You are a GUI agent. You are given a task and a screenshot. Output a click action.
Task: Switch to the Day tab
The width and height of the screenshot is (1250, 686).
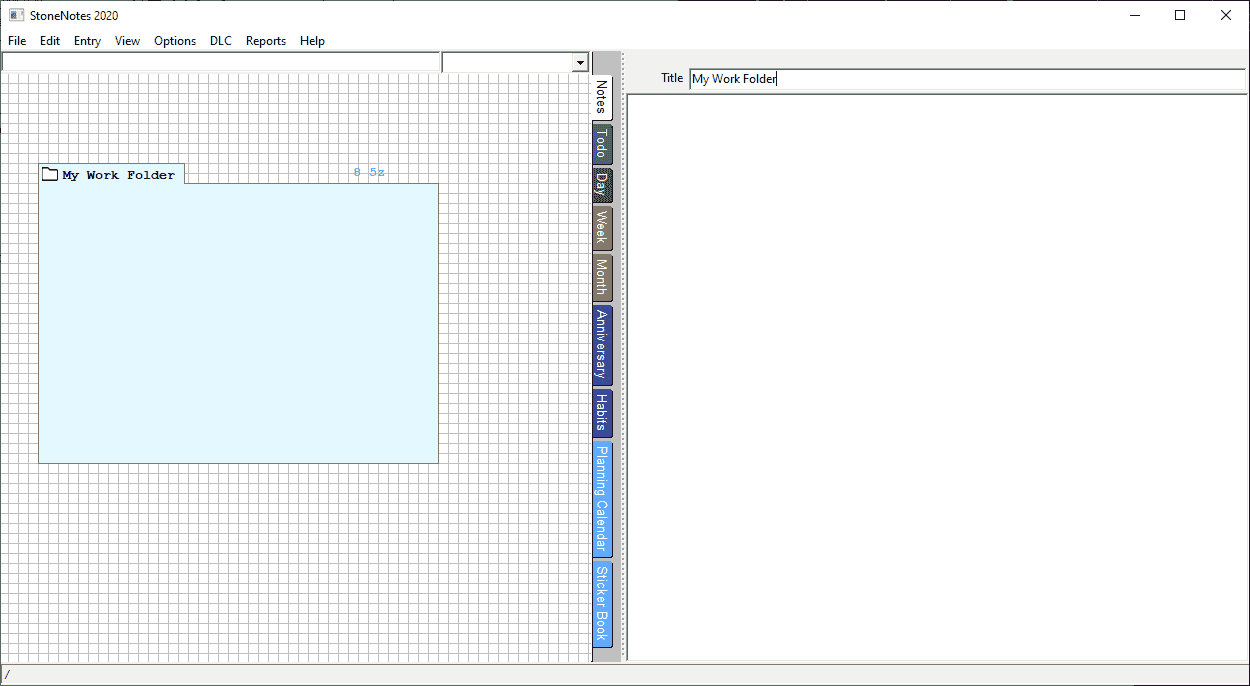pyautogui.click(x=602, y=185)
